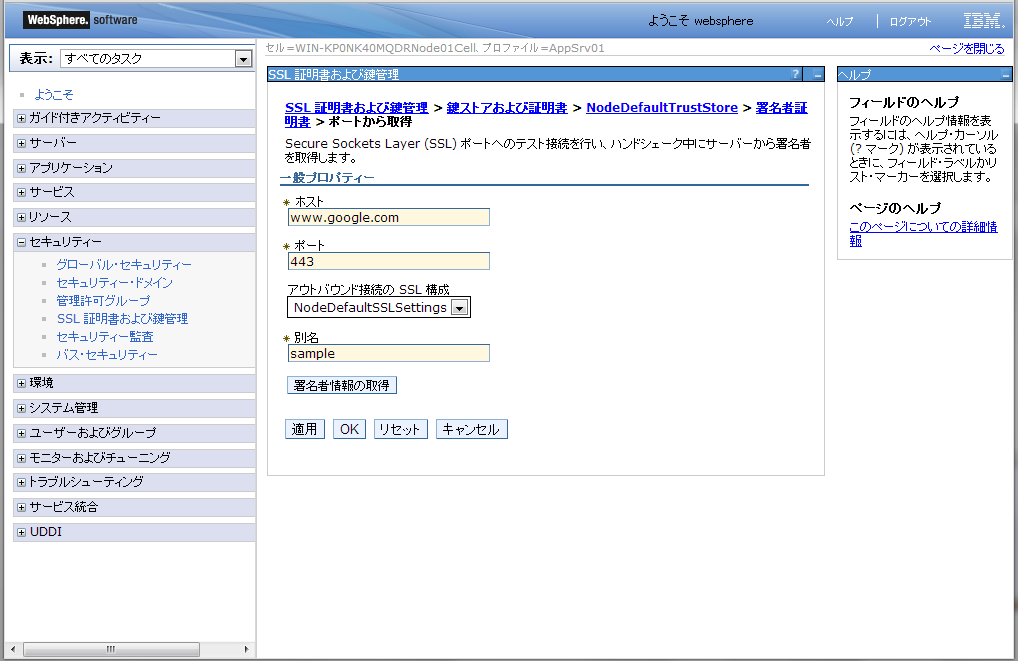Expand モニターおよびチューニング section
Screen dimensions: 1018x661
(21, 458)
